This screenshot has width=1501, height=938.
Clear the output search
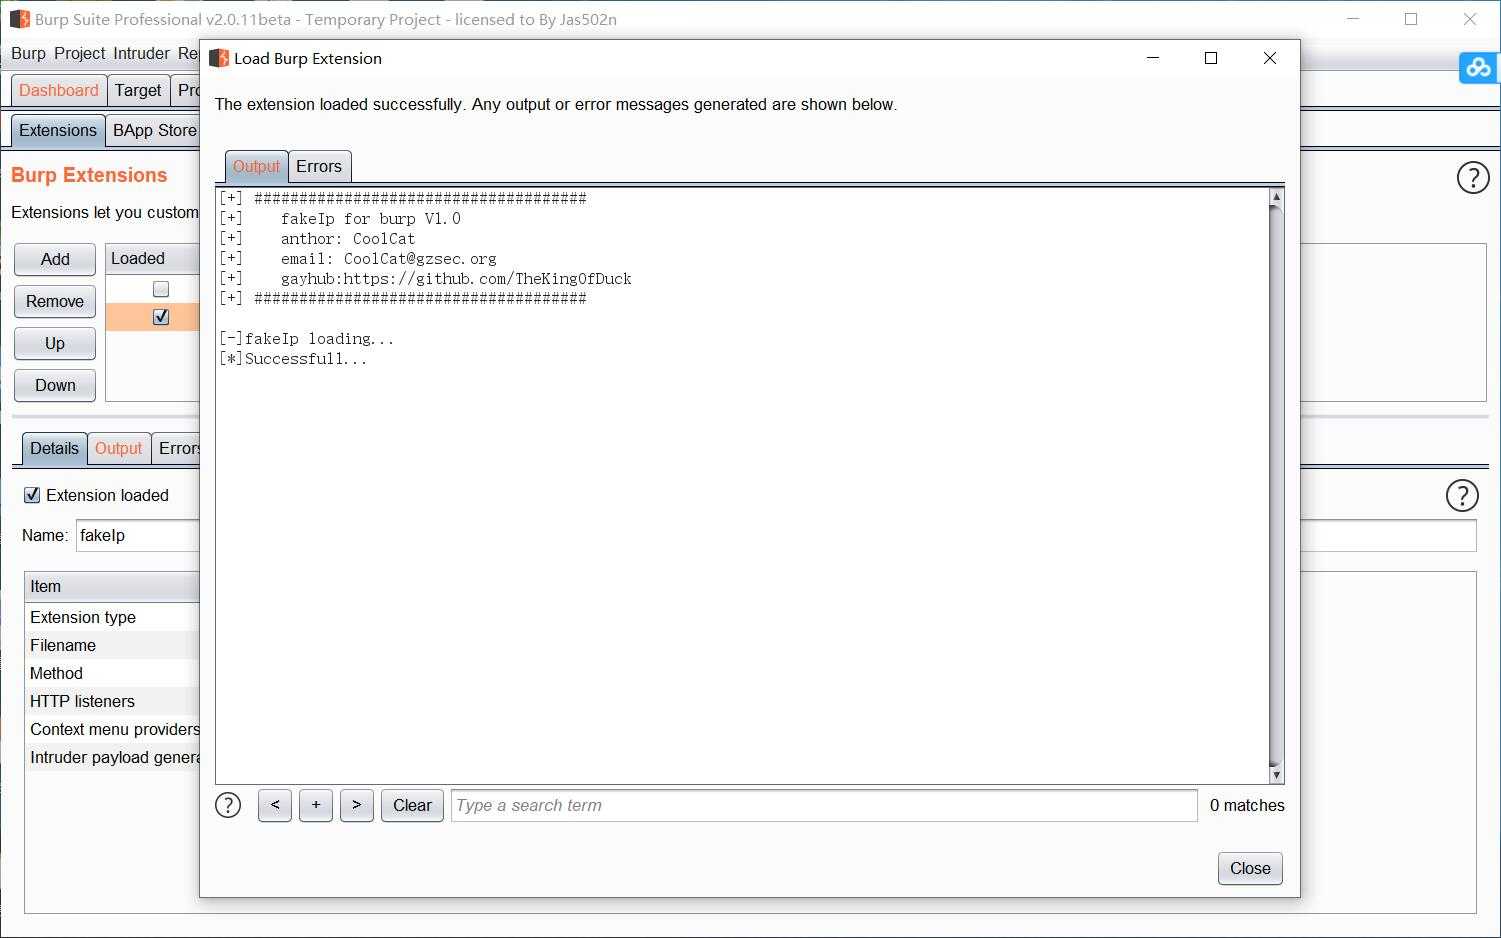tap(412, 805)
